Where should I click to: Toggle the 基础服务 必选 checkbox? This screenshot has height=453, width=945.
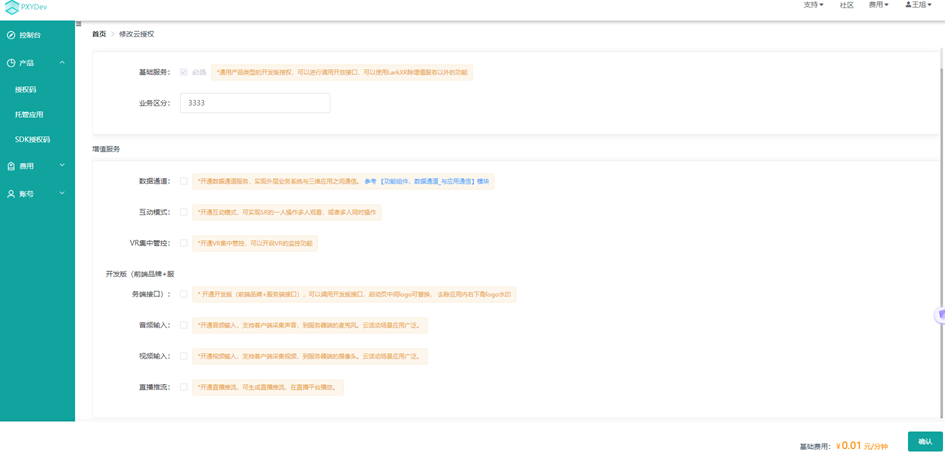click(x=183, y=72)
